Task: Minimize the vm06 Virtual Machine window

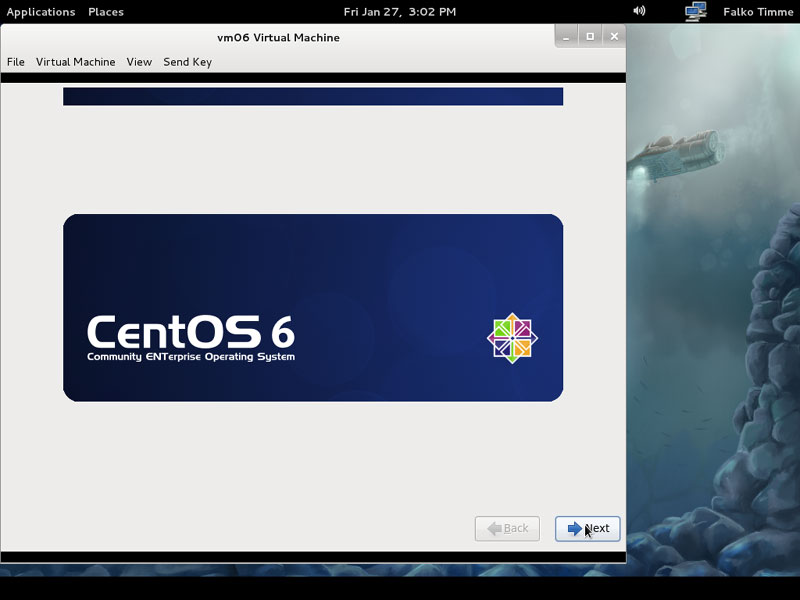Action: click(x=566, y=37)
